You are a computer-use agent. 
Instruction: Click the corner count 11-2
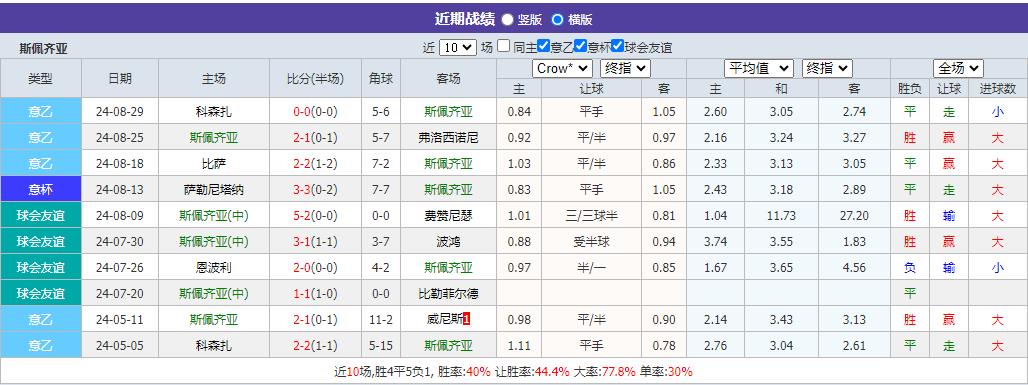381,319
